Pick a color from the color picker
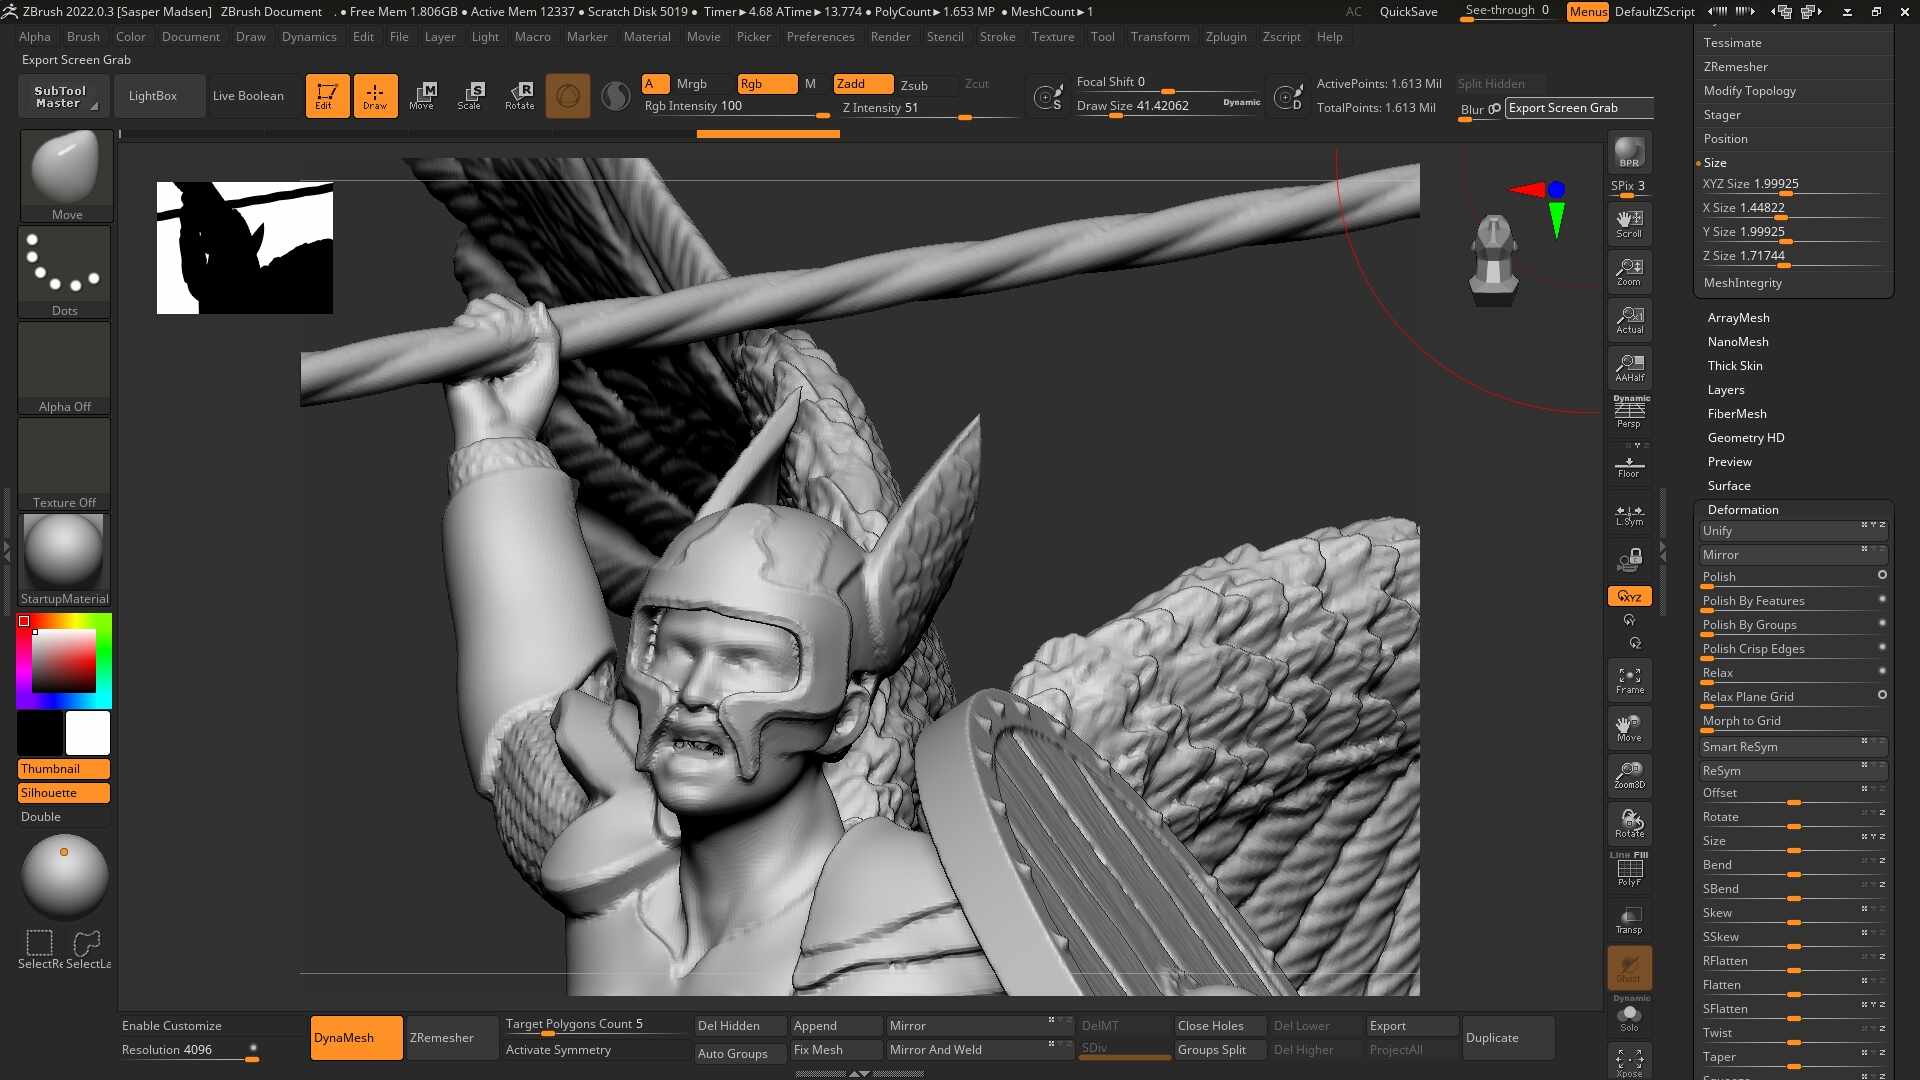1920x1080 pixels. (63, 658)
